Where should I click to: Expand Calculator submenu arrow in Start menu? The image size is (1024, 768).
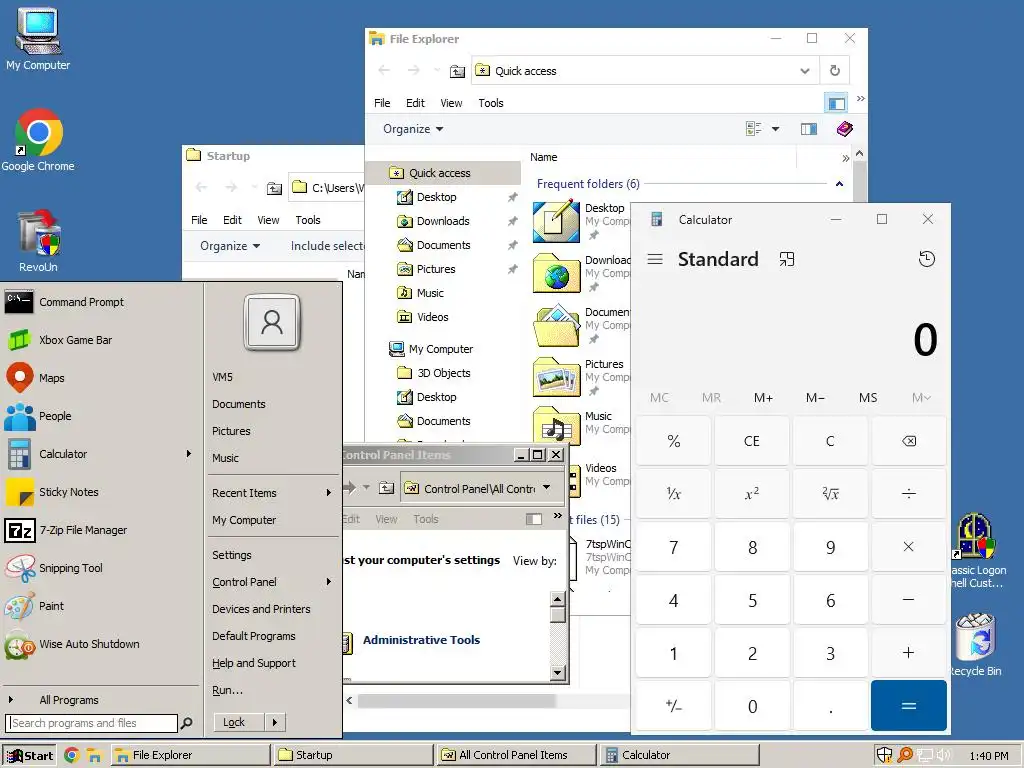point(189,453)
